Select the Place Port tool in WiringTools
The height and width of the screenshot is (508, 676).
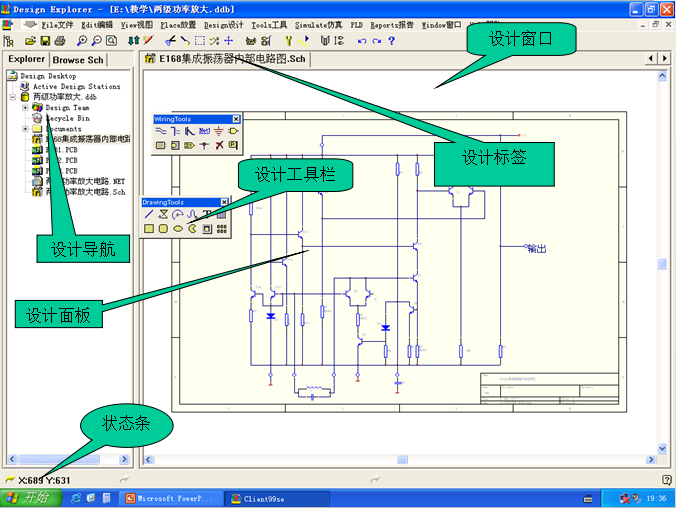click(190, 145)
